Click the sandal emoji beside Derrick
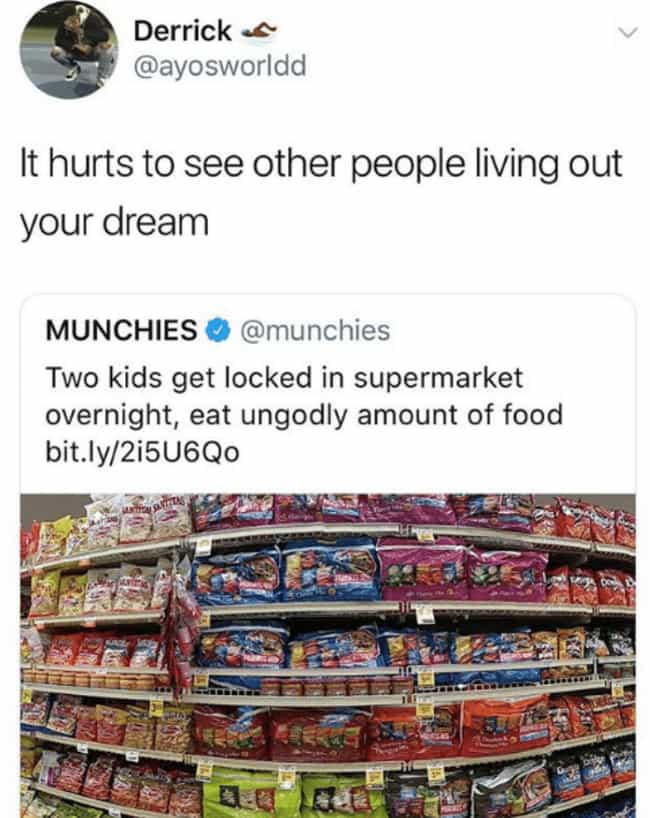Viewport: 650px width, 818px height. point(258,31)
